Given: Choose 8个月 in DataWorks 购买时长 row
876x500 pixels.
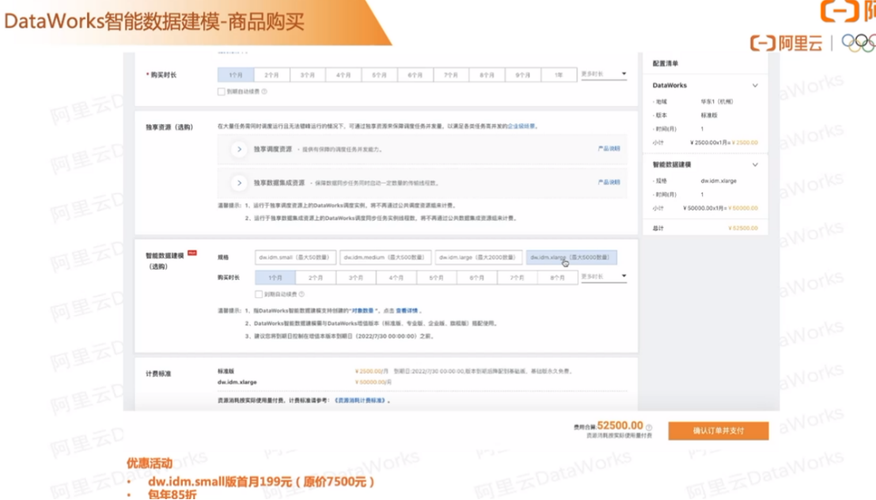Looking at the screenshot, I should 487,75.
